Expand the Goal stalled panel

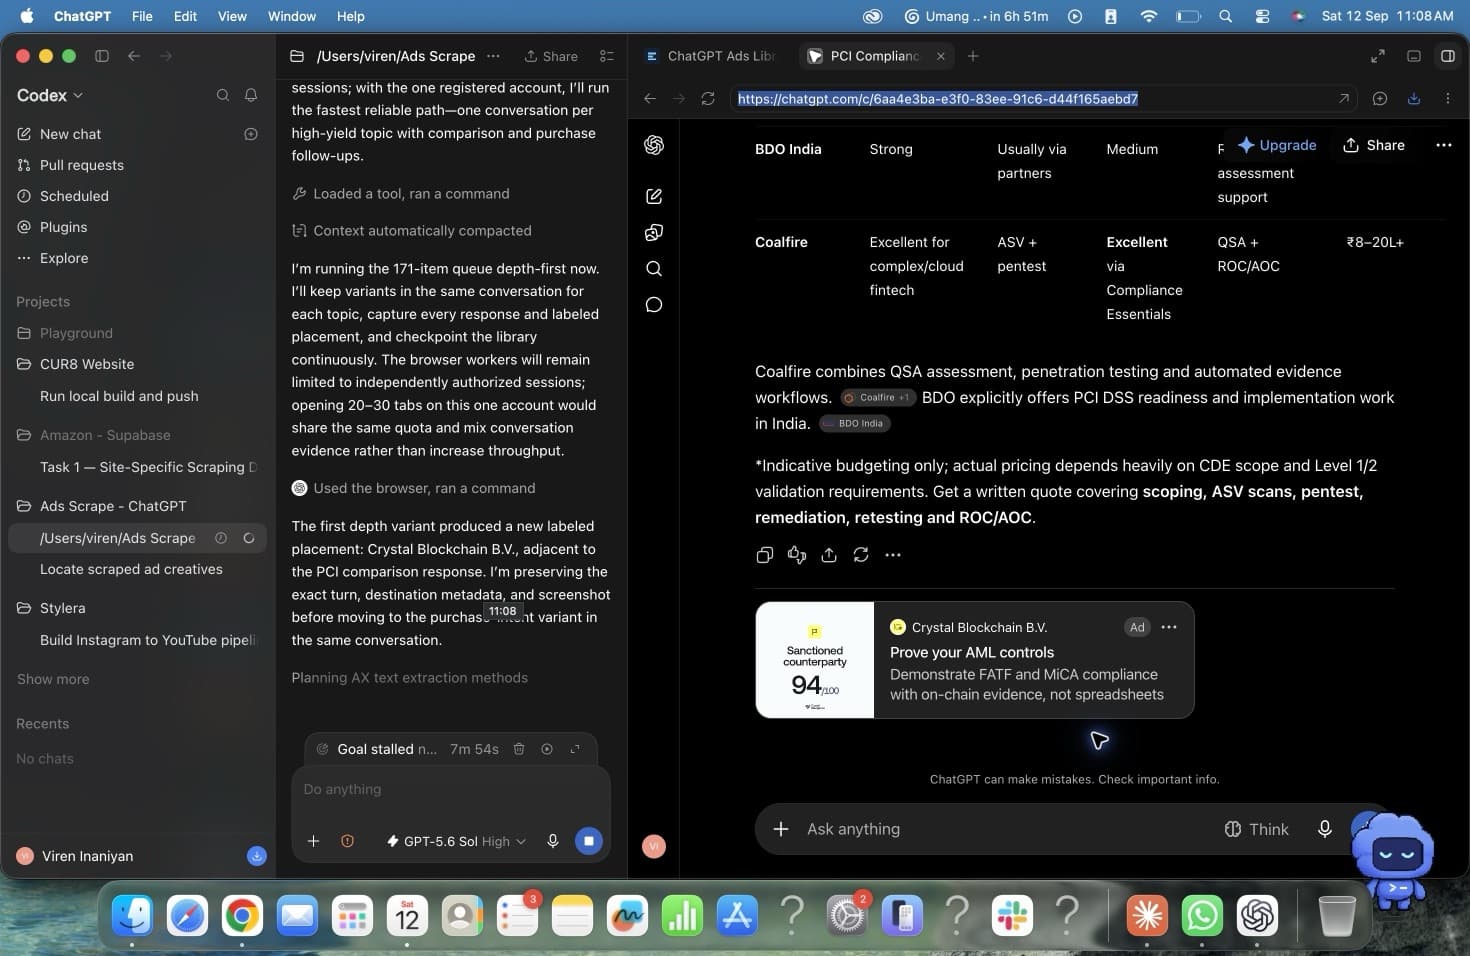(x=575, y=749)
